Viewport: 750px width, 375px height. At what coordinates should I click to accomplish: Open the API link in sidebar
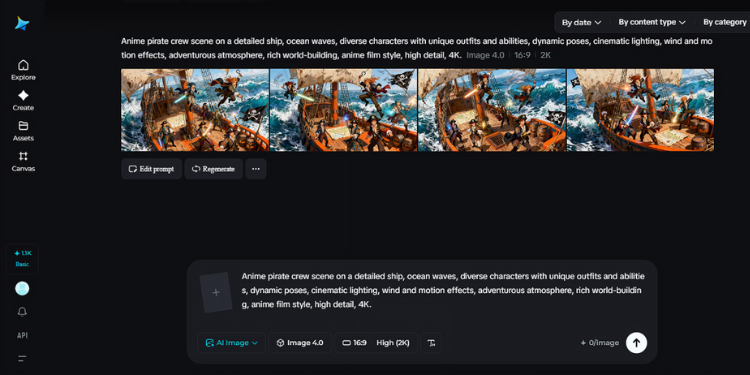(x=22, y=335)
